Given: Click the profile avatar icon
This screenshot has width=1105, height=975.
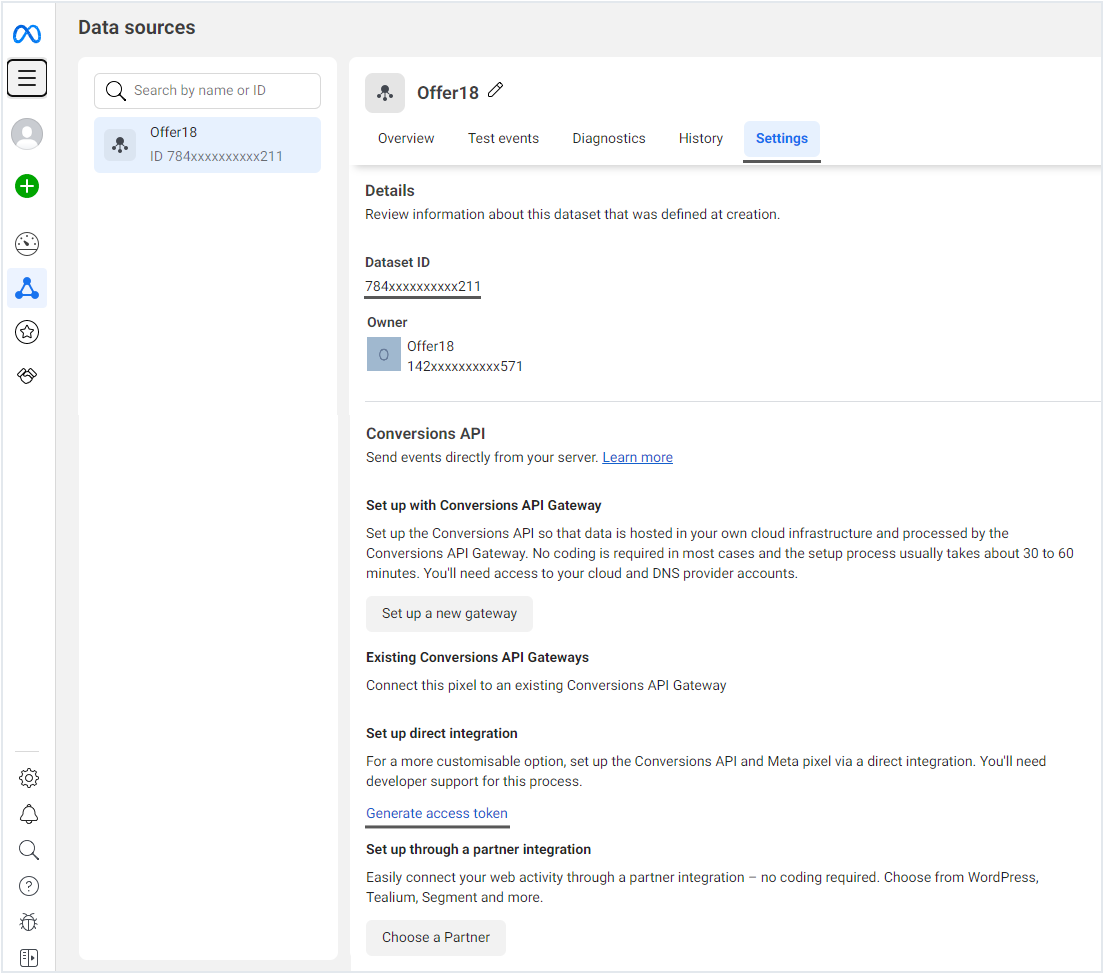Looking at the screenshot, I should tap(27, 134).
